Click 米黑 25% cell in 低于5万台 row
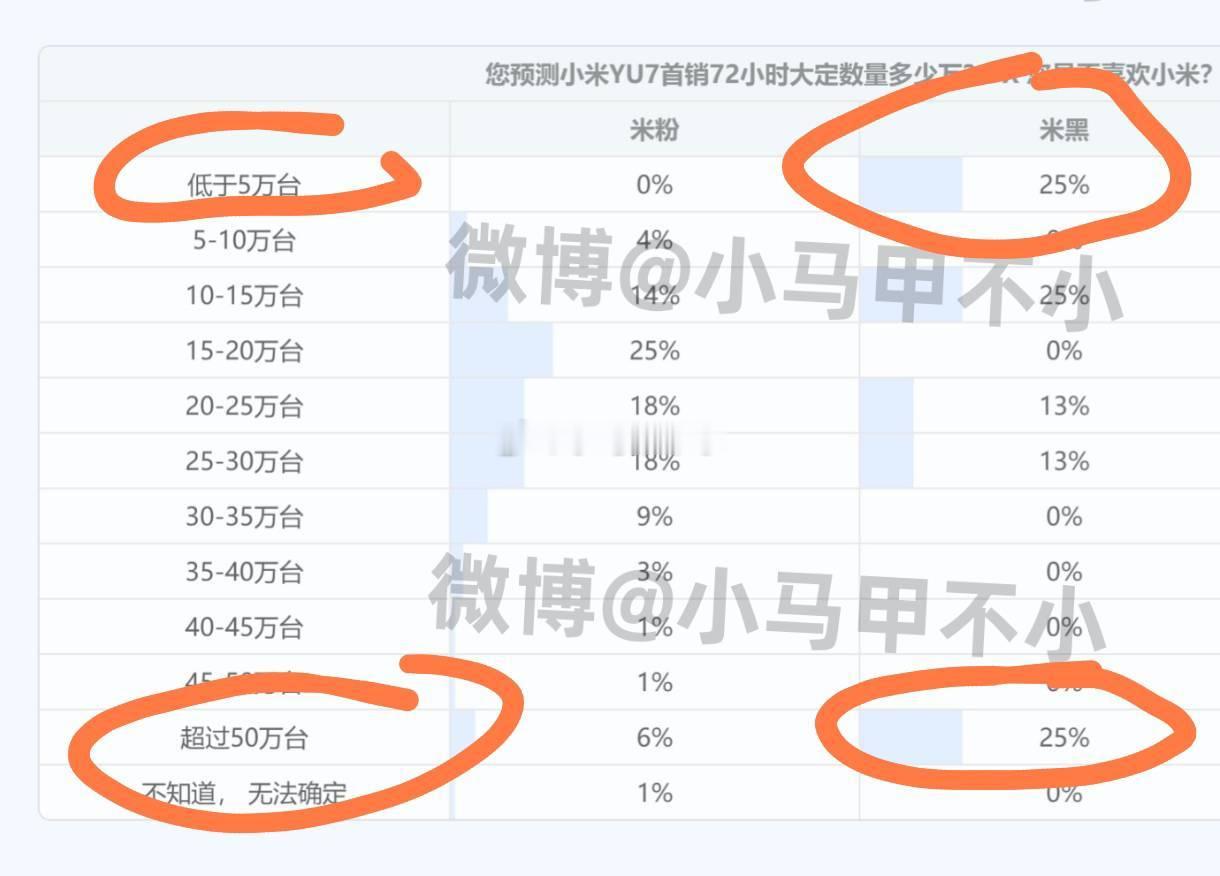Screen dimensions: 1220x876 tap(1064, 185)
